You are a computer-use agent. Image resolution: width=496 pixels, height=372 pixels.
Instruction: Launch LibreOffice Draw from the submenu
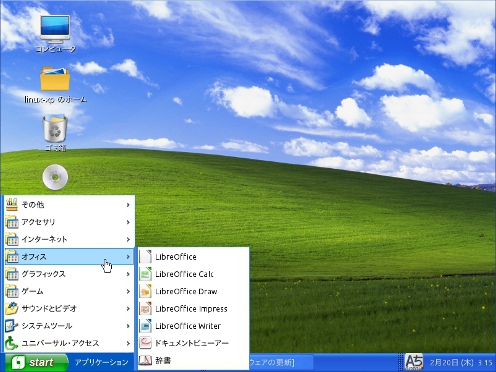194,291
